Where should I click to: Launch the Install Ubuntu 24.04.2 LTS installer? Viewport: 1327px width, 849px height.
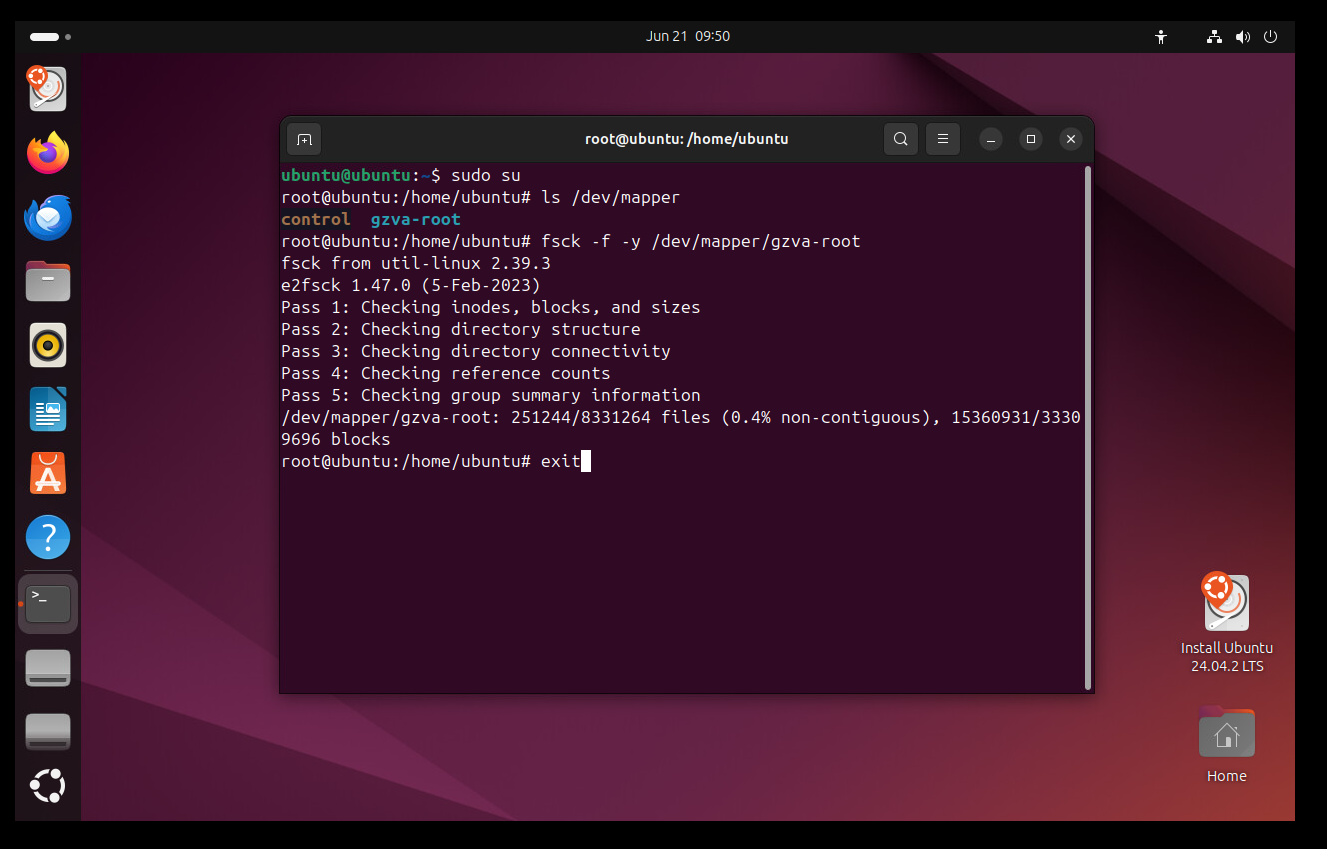pyautogui.click(x=1226, y=603)
